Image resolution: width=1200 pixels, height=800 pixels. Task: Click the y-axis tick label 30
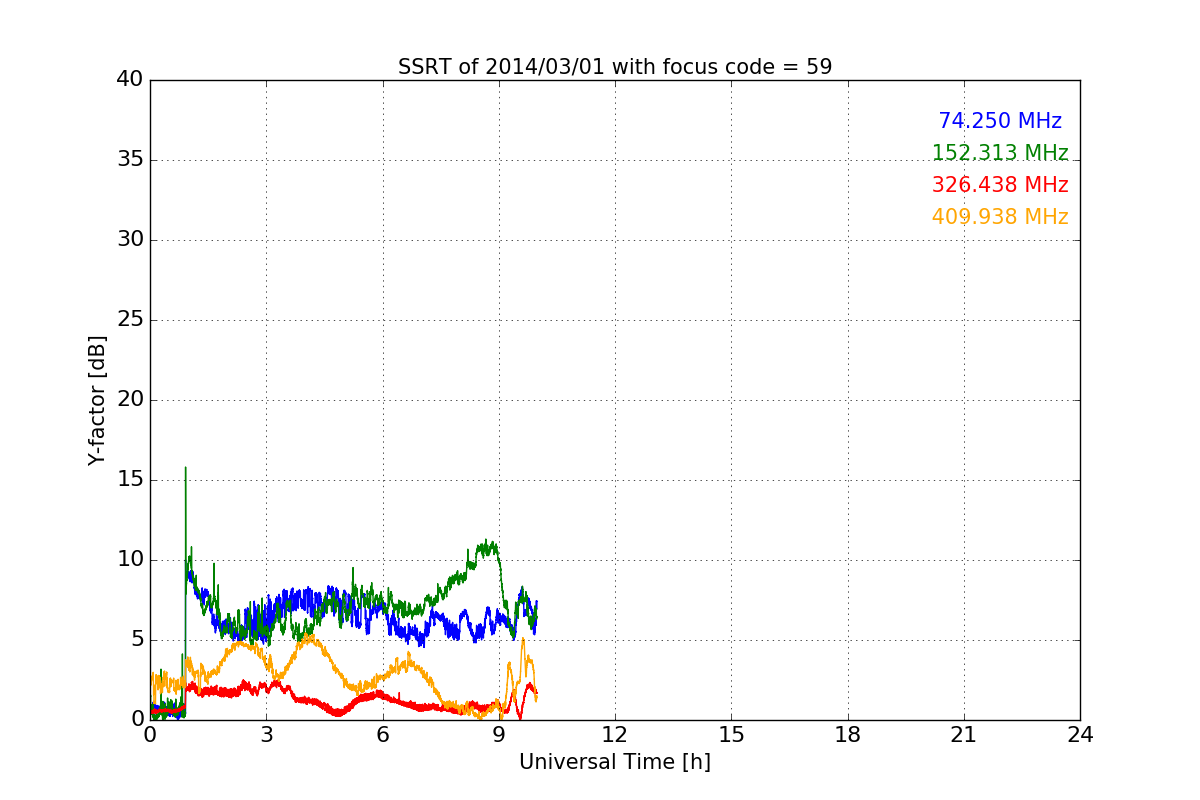[130, 240]
